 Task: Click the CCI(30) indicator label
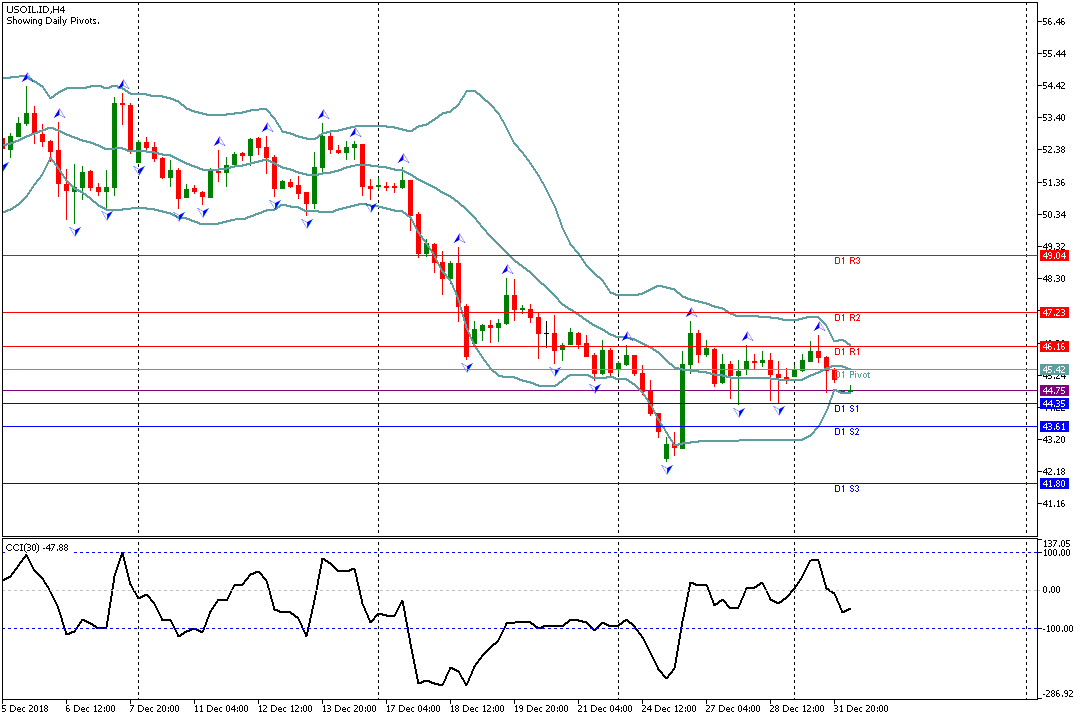[35, 546]
